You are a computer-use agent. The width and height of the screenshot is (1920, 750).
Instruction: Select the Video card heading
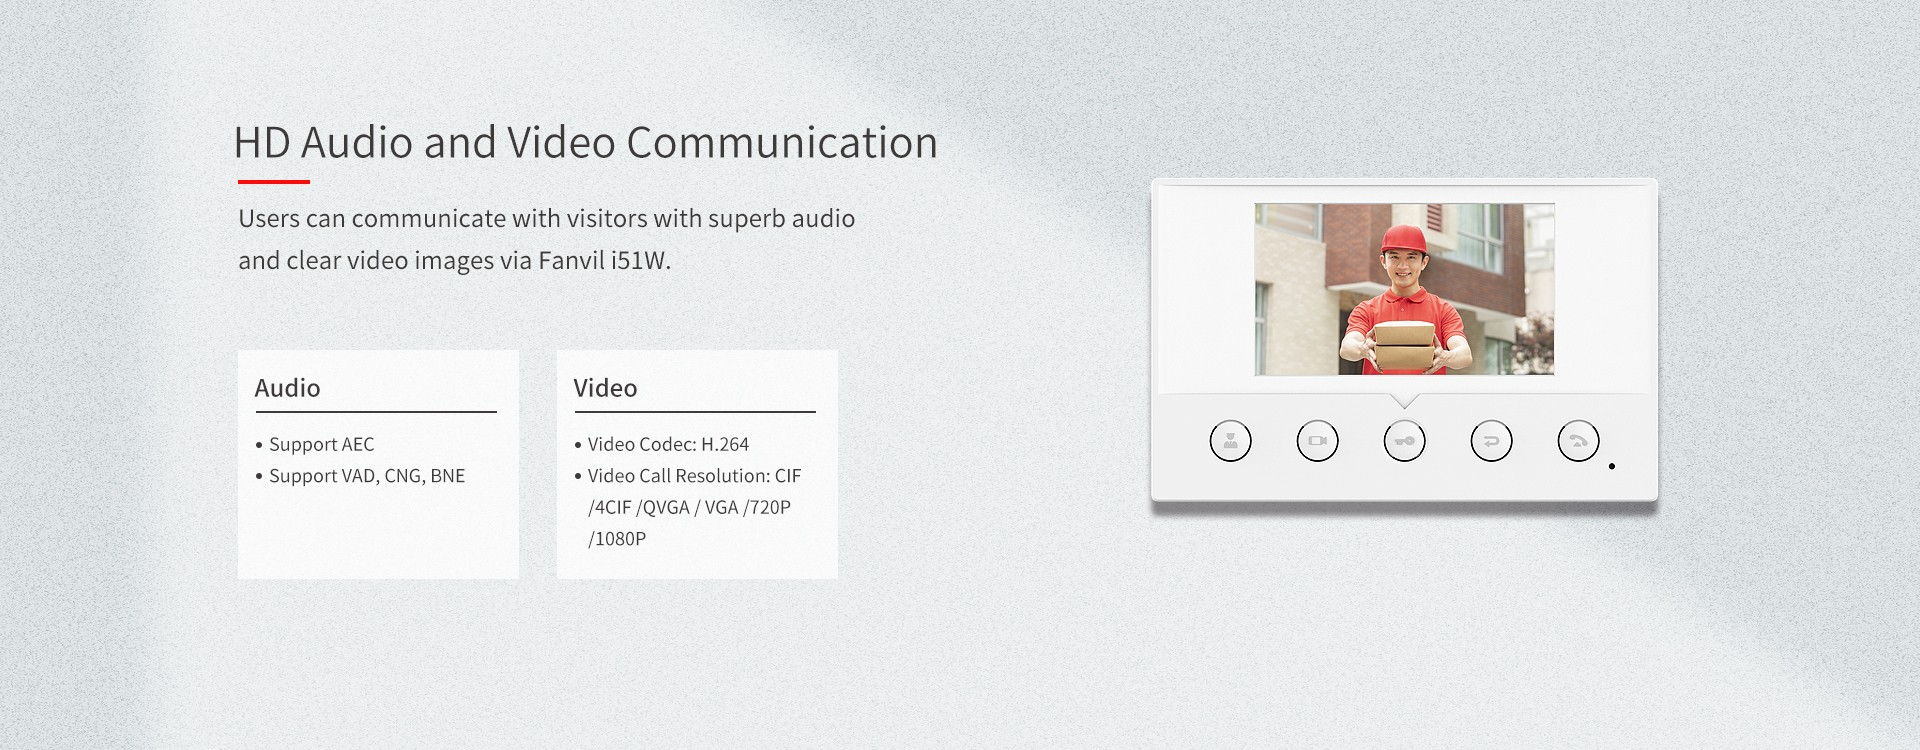pyautogui.click(x=605, y=388)
